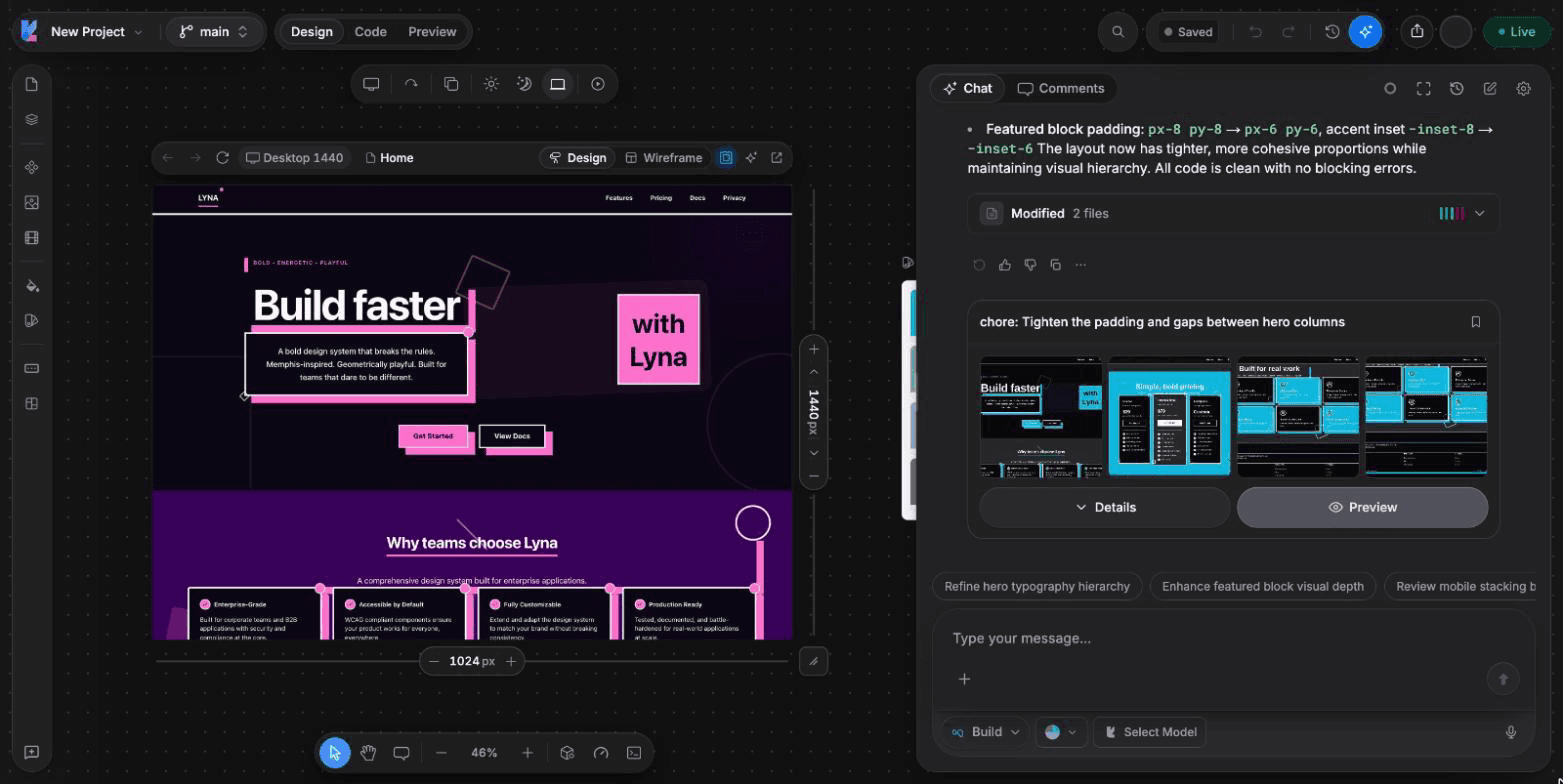Switch frame to Wireframe mode
This screenshot has height=784, width=1563.
(663, 158)
